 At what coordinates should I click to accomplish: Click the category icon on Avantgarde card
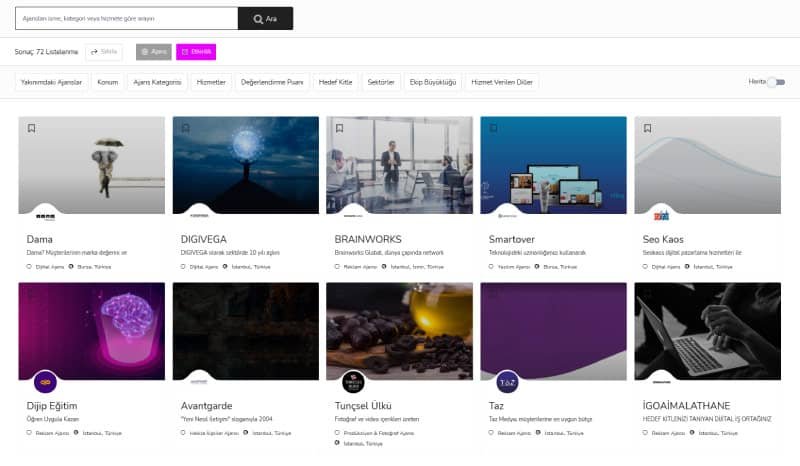[183, 432]
